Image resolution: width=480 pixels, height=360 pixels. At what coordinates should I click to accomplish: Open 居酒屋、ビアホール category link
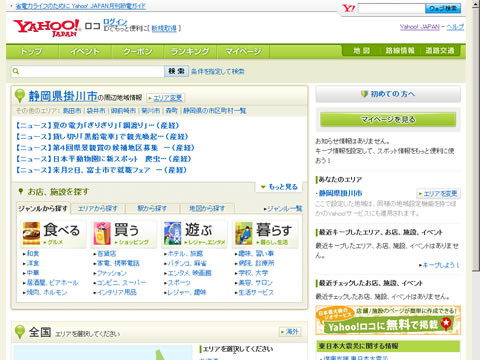tap(51, 283)
